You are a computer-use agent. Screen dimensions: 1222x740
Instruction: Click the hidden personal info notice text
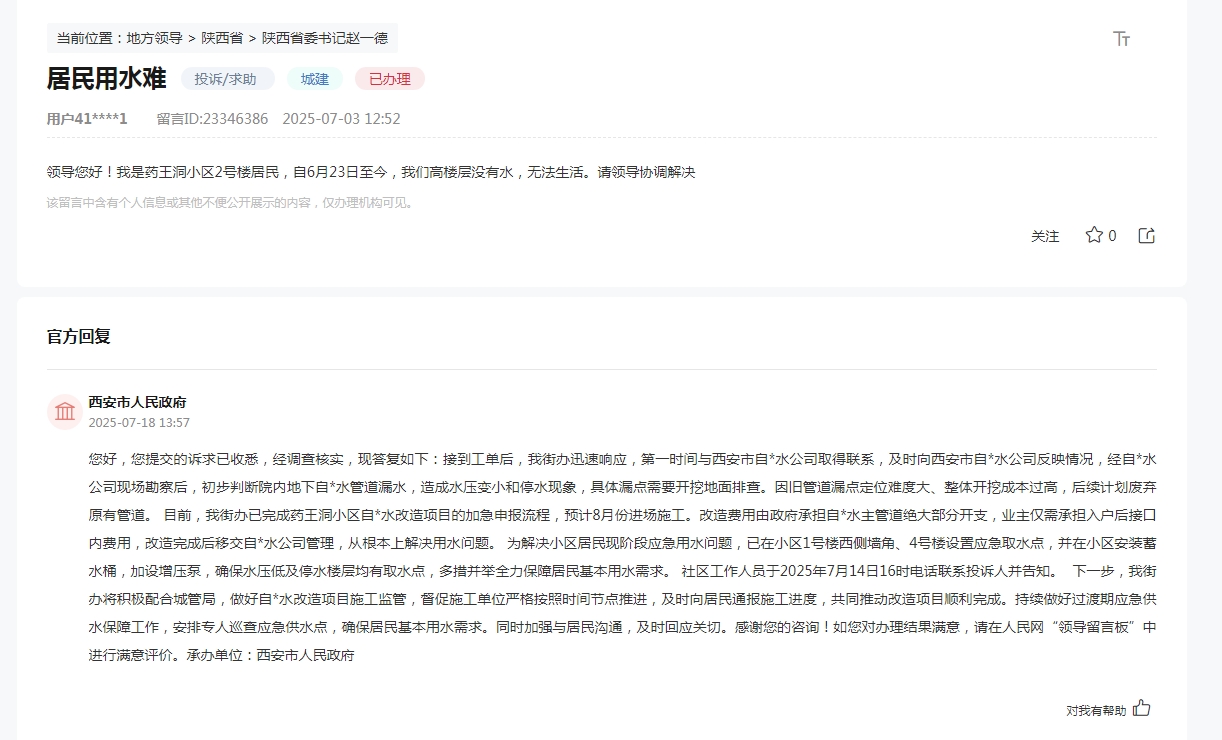230,201
